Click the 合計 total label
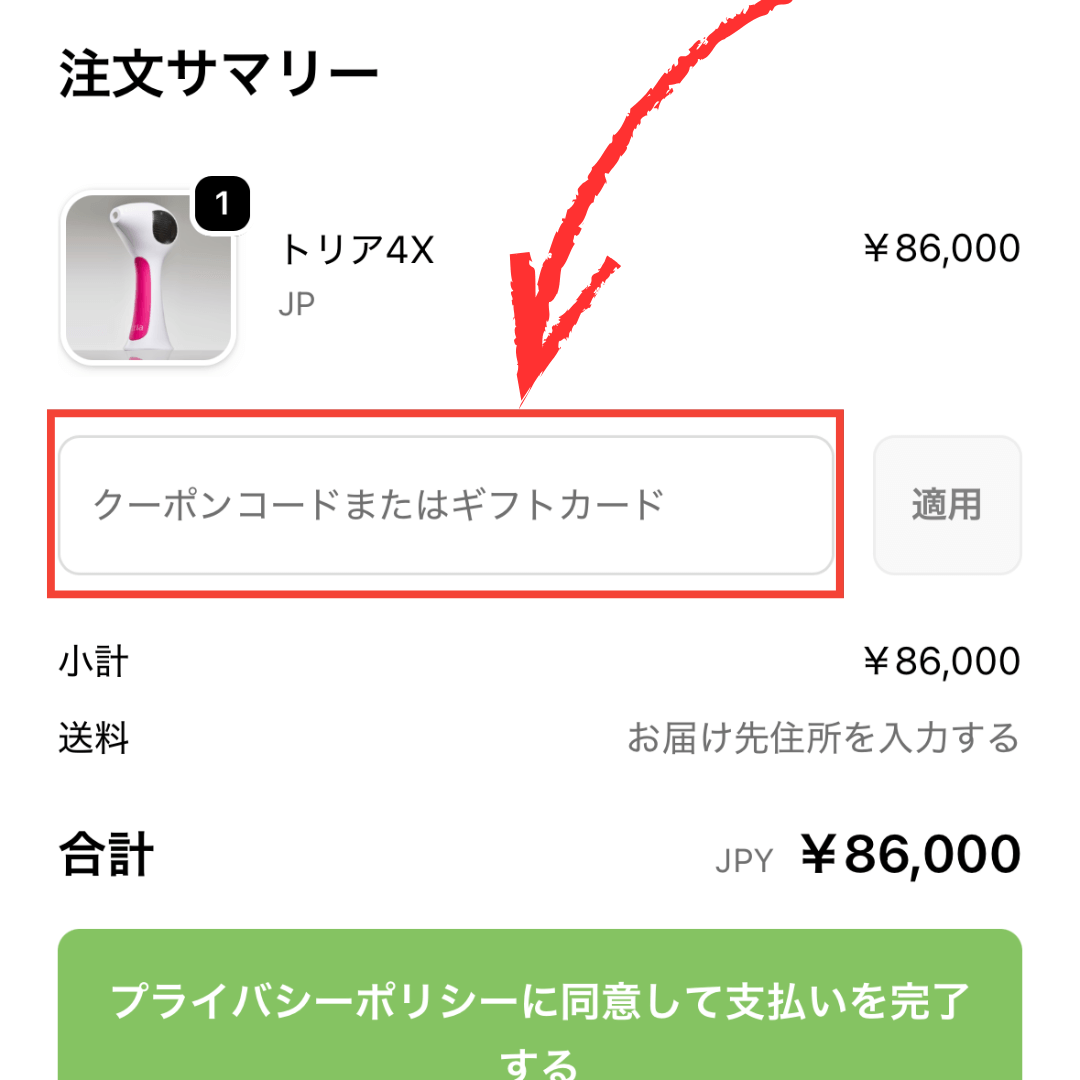This screenshot has width=1080, height=1080. pyautogui.click(x=106, y=856)
